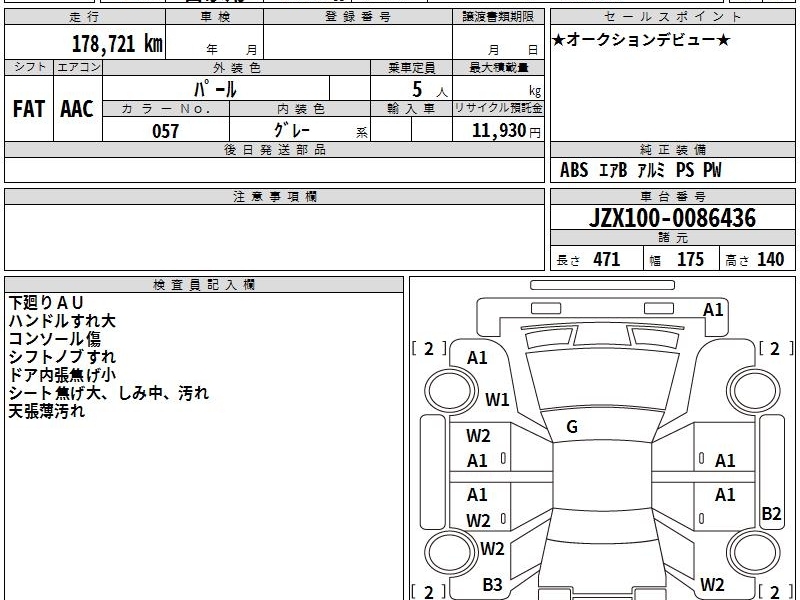Click the front-left wheel in the car diagram
Viewport: 800px width, 600px height.
451,391
